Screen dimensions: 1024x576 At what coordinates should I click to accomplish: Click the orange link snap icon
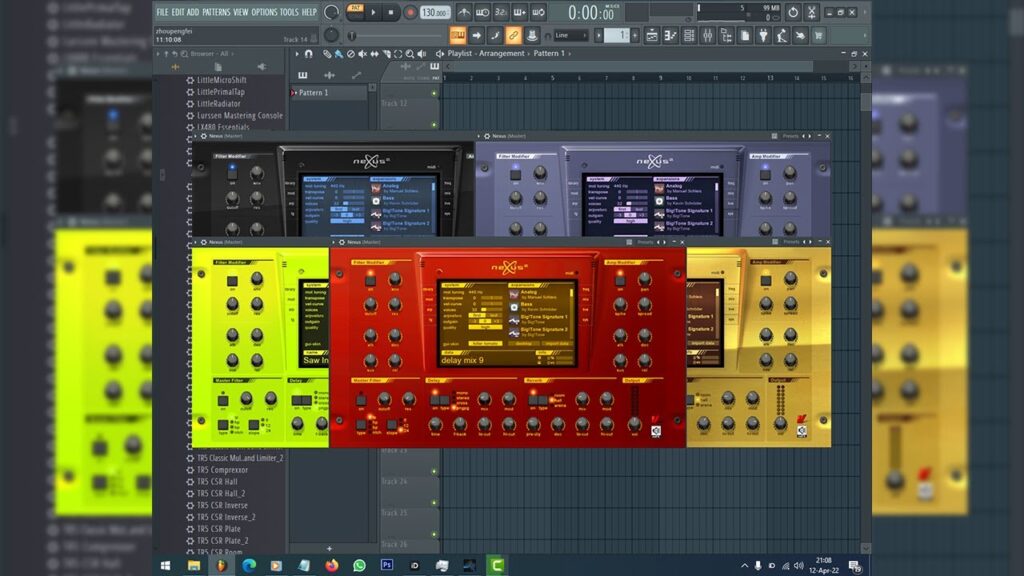coord(513,35)
